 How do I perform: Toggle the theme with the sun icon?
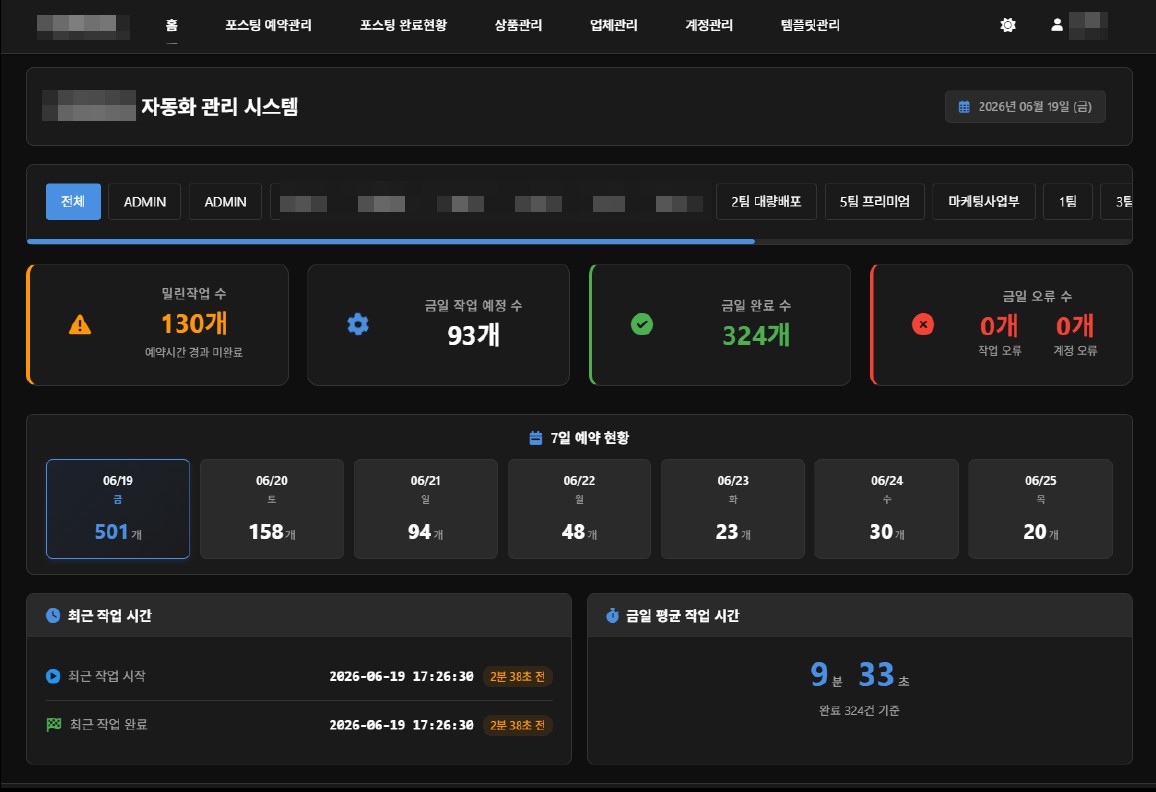coord(1008,25)
